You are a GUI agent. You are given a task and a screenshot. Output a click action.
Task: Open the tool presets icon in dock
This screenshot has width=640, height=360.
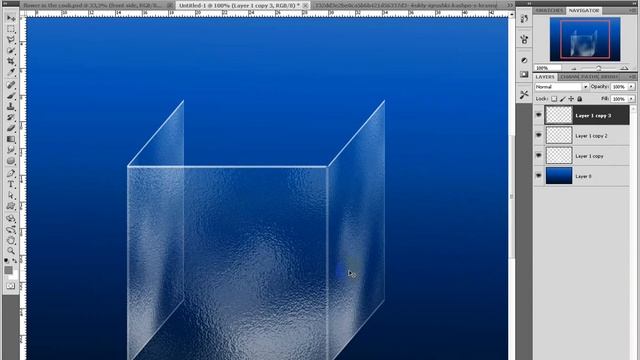524,95
